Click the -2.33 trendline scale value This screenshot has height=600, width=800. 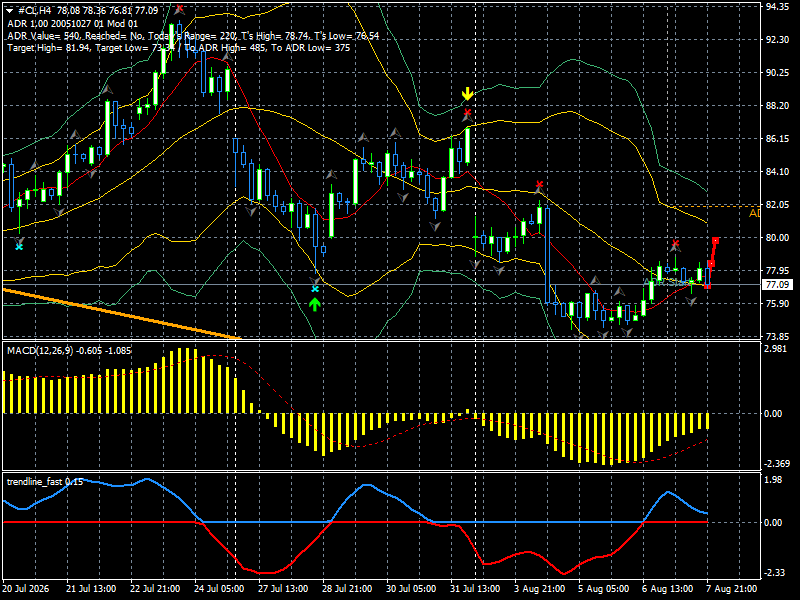(774, 573)
